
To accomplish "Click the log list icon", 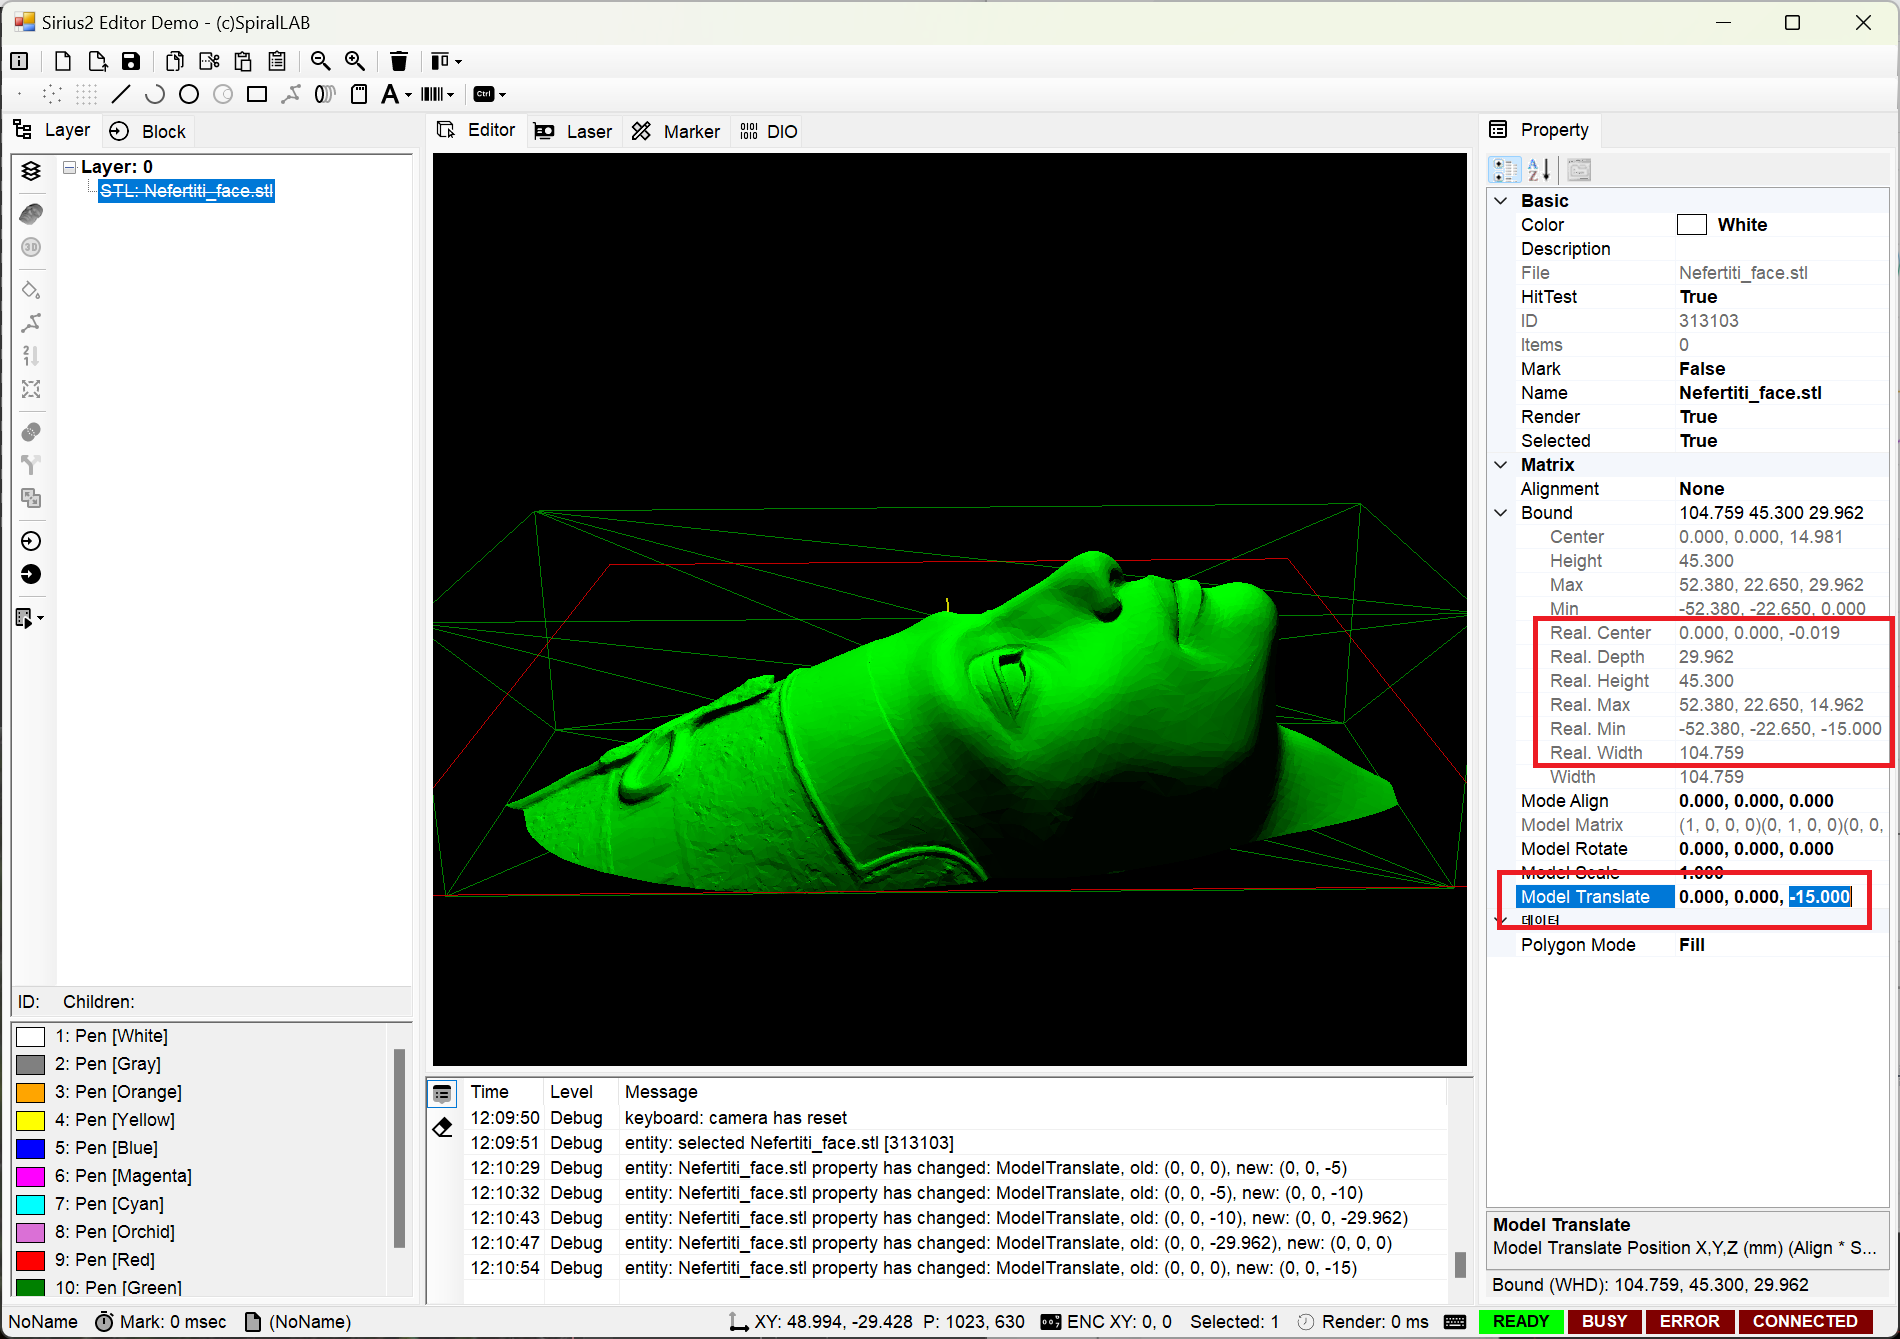I will pyautogui.click(x=442, y=1094).
